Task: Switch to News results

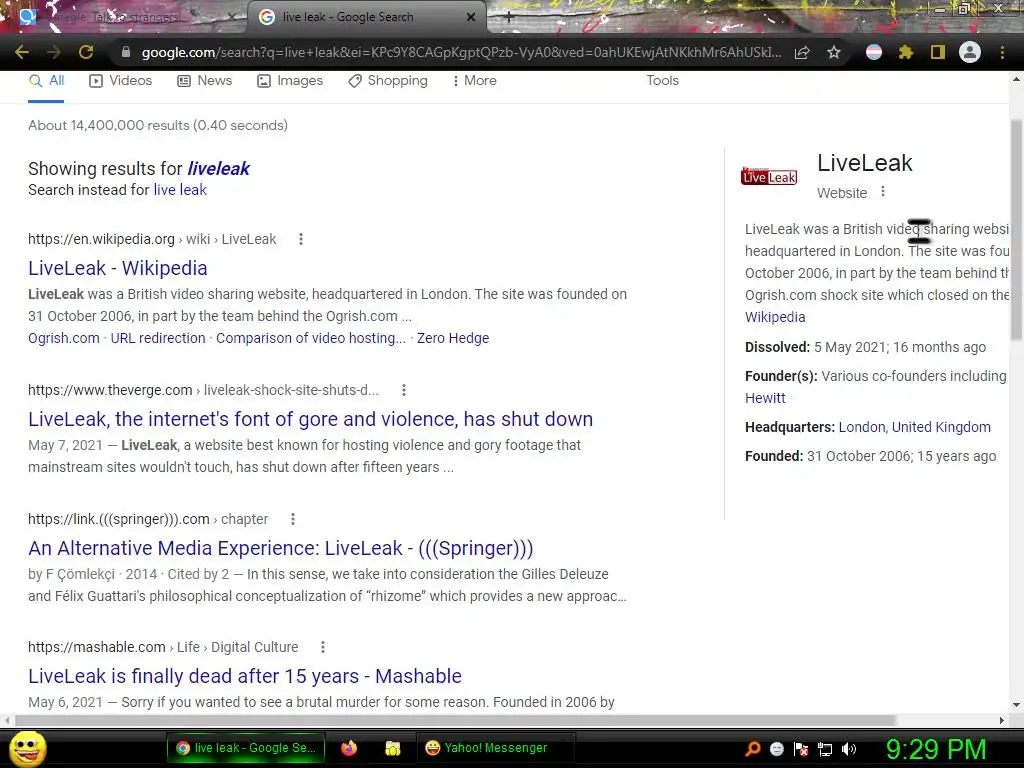Action: coord(204,80)
